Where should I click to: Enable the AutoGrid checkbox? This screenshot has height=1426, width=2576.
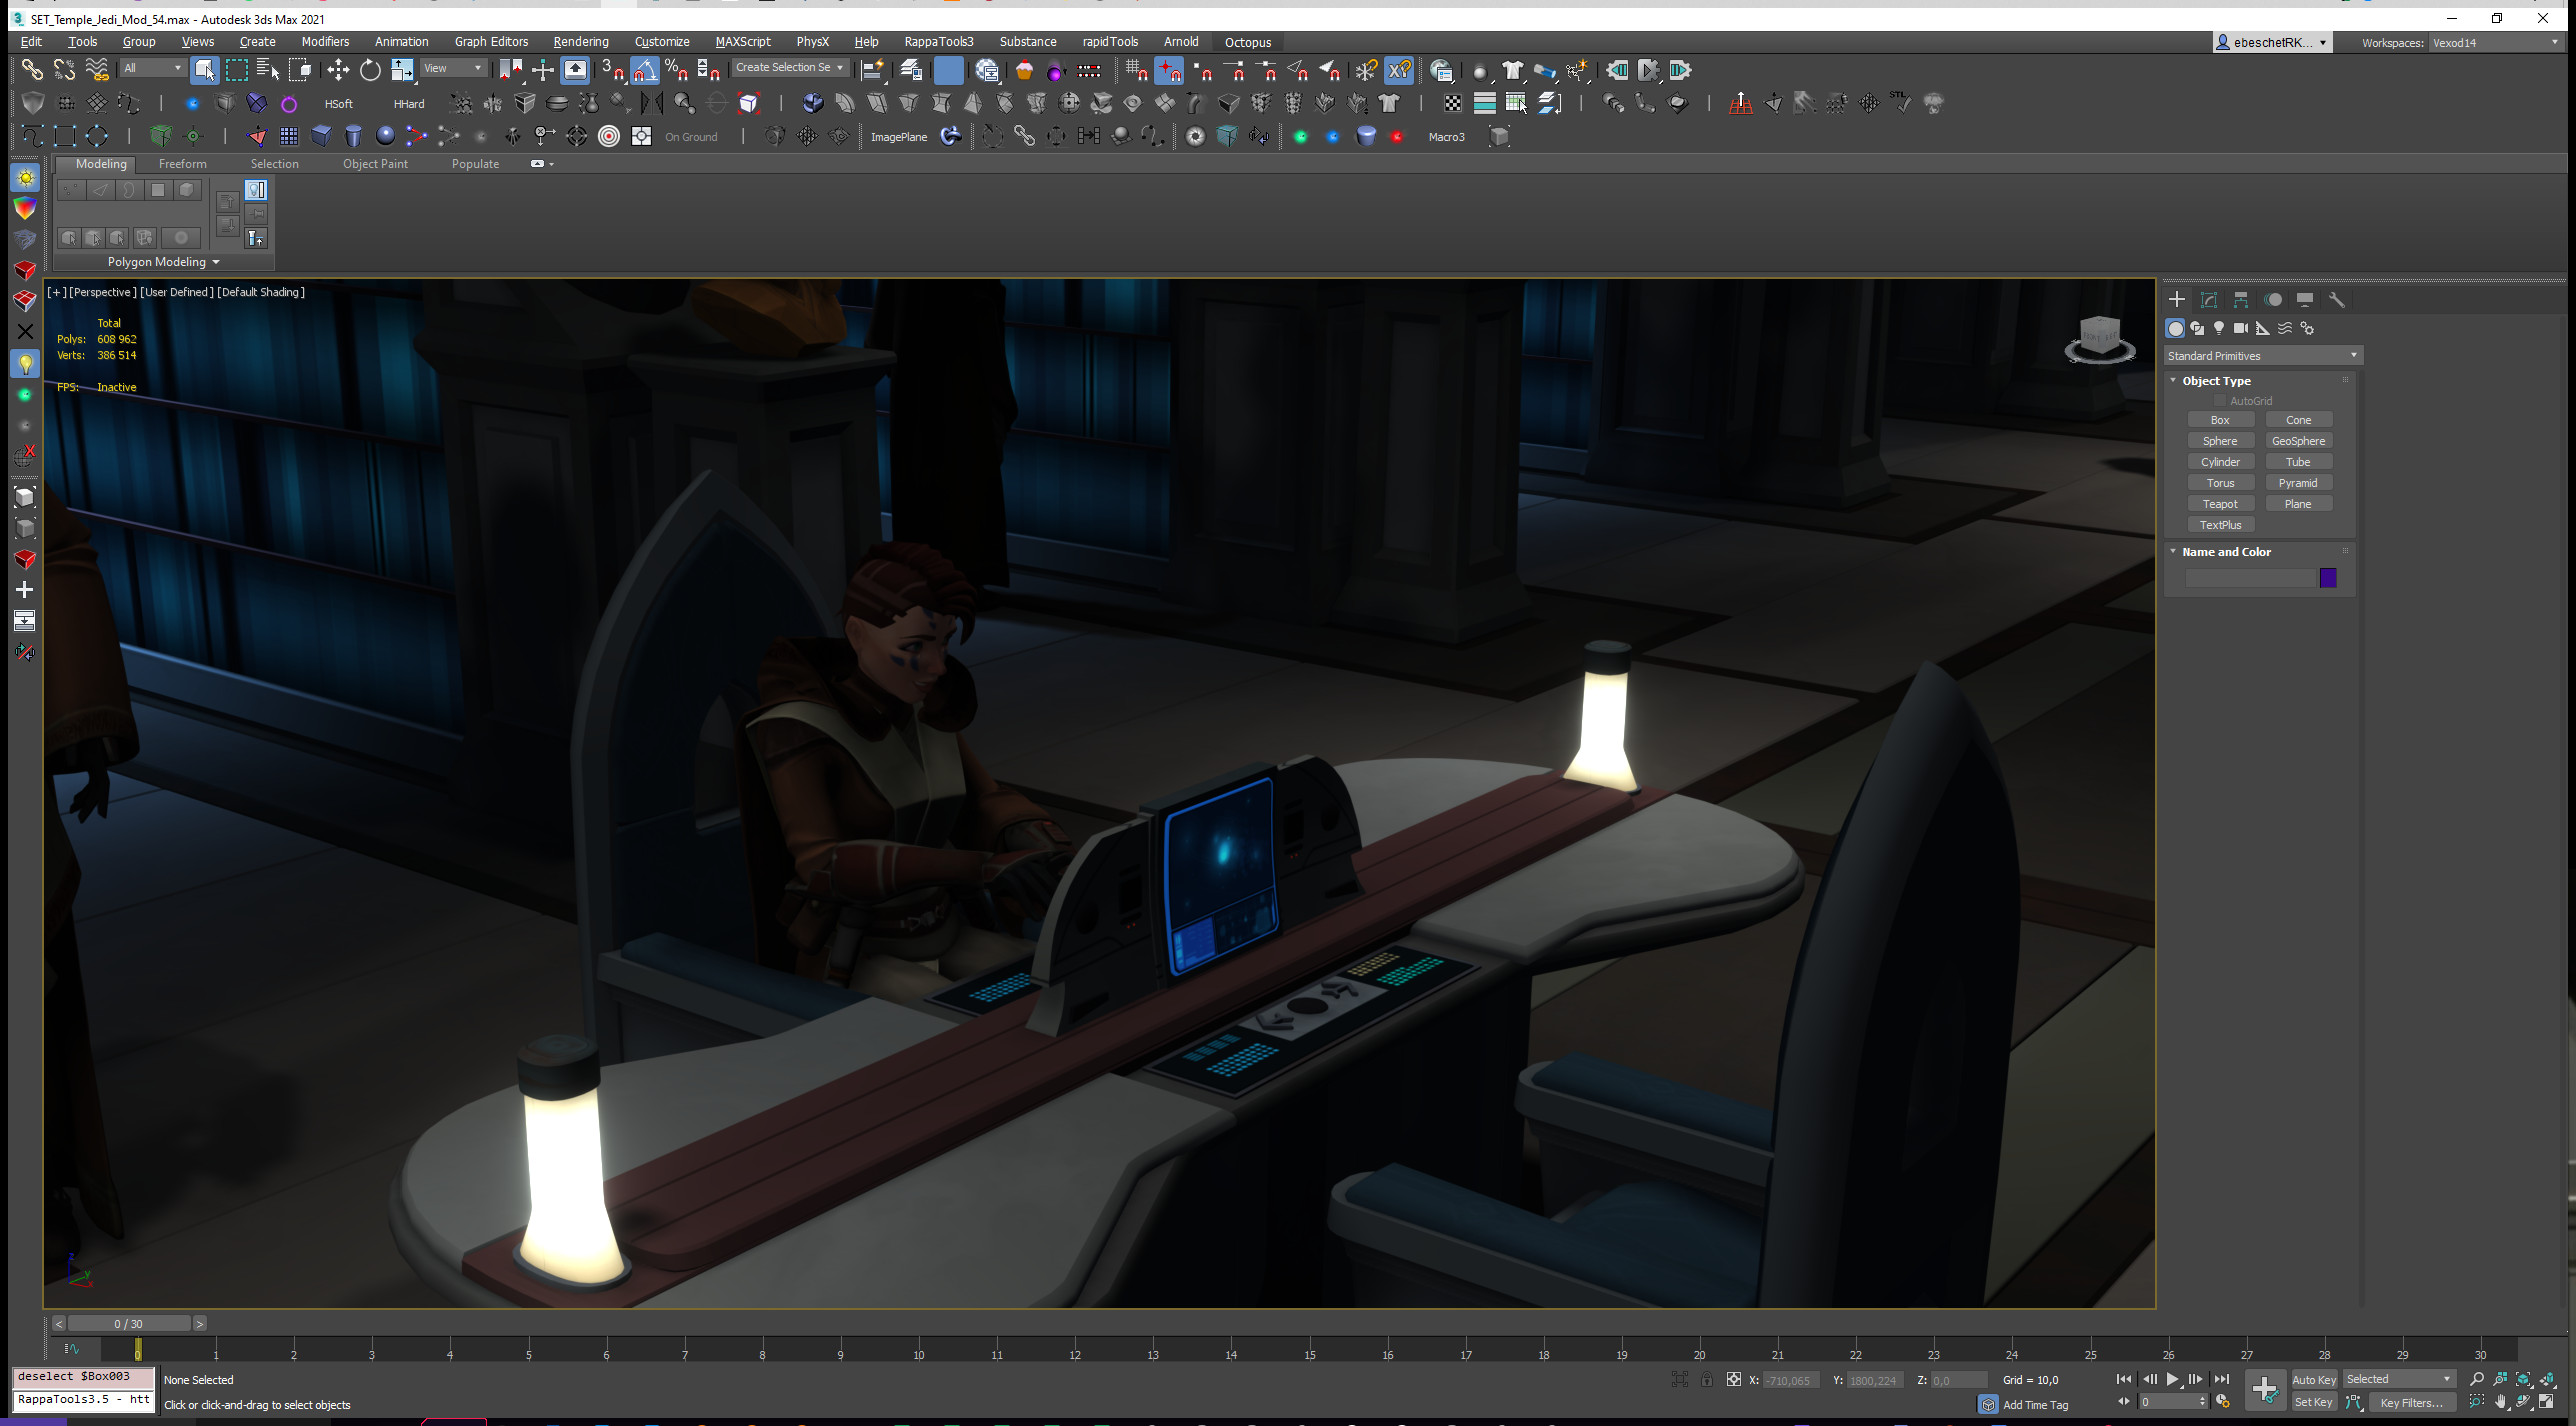2220,401
